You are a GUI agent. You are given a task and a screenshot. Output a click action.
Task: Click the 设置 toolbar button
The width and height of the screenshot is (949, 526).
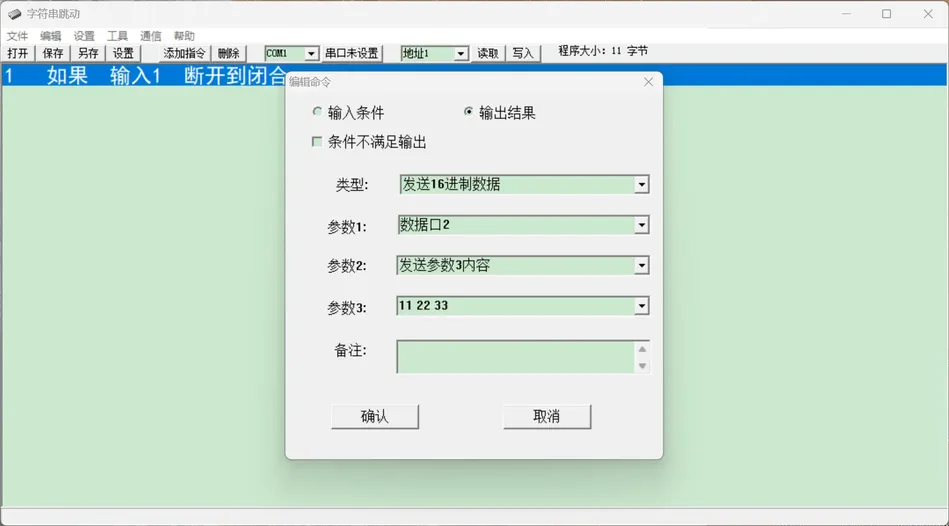coord(123,53)
